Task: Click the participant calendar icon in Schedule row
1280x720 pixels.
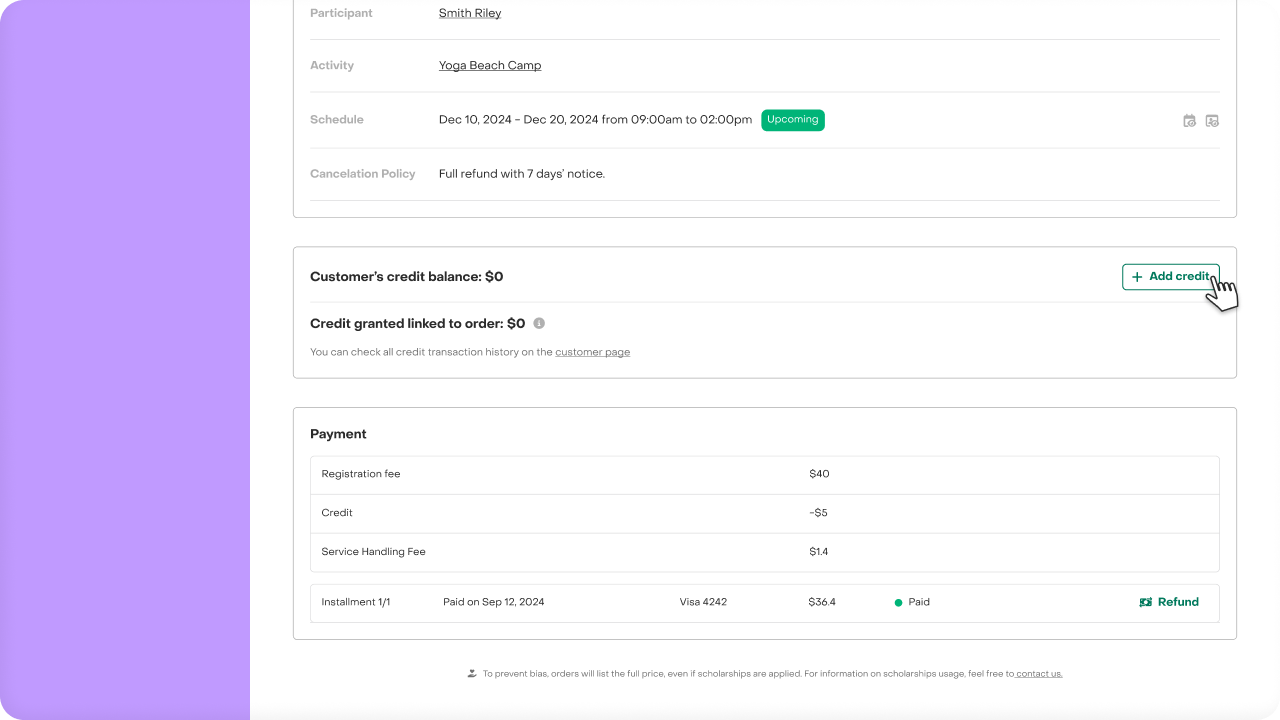Action: coord(1212,121)
